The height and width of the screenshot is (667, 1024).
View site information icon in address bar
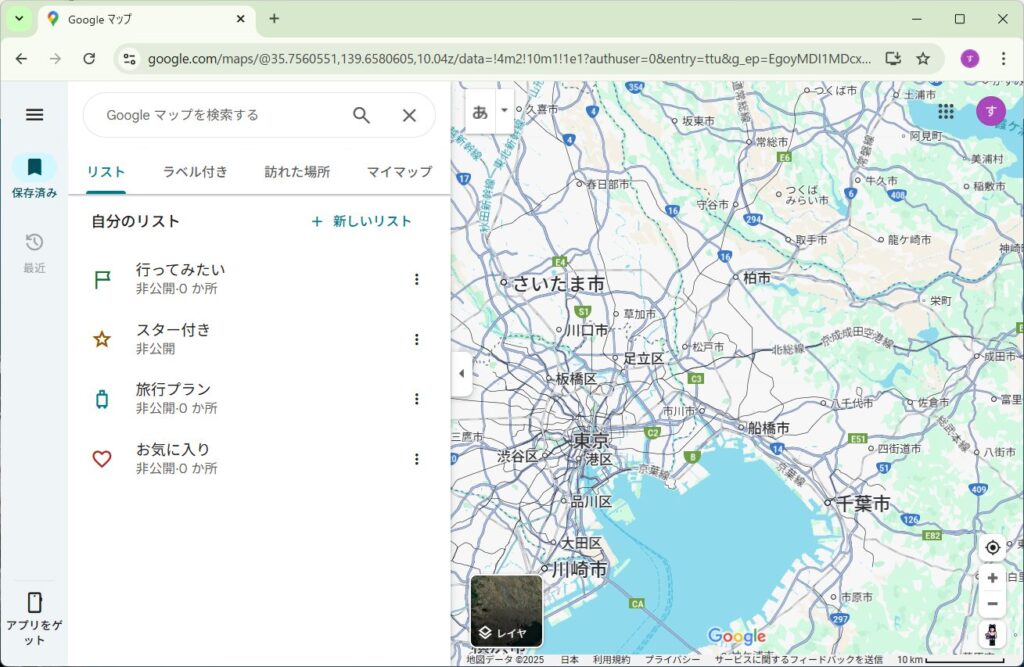(129, 59)
